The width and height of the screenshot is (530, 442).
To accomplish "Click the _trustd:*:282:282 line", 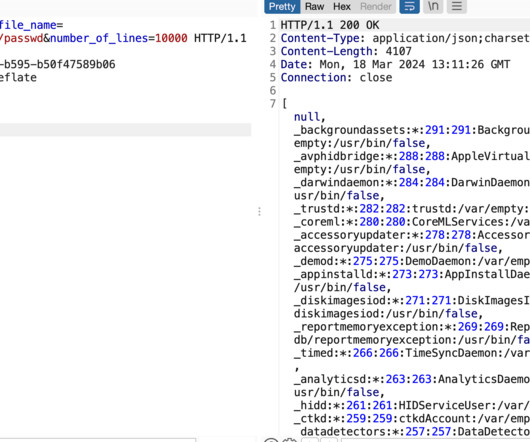I will [412, 209].
